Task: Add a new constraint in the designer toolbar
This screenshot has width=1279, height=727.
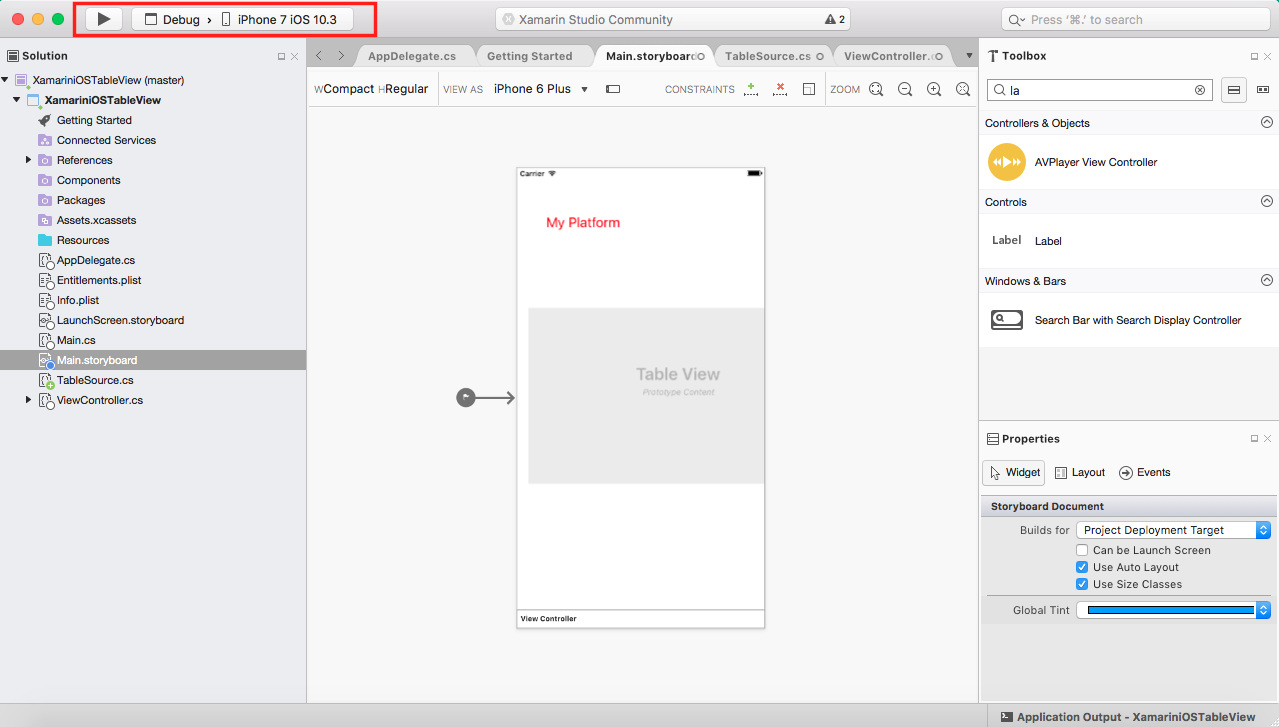Action: [751, 89]
